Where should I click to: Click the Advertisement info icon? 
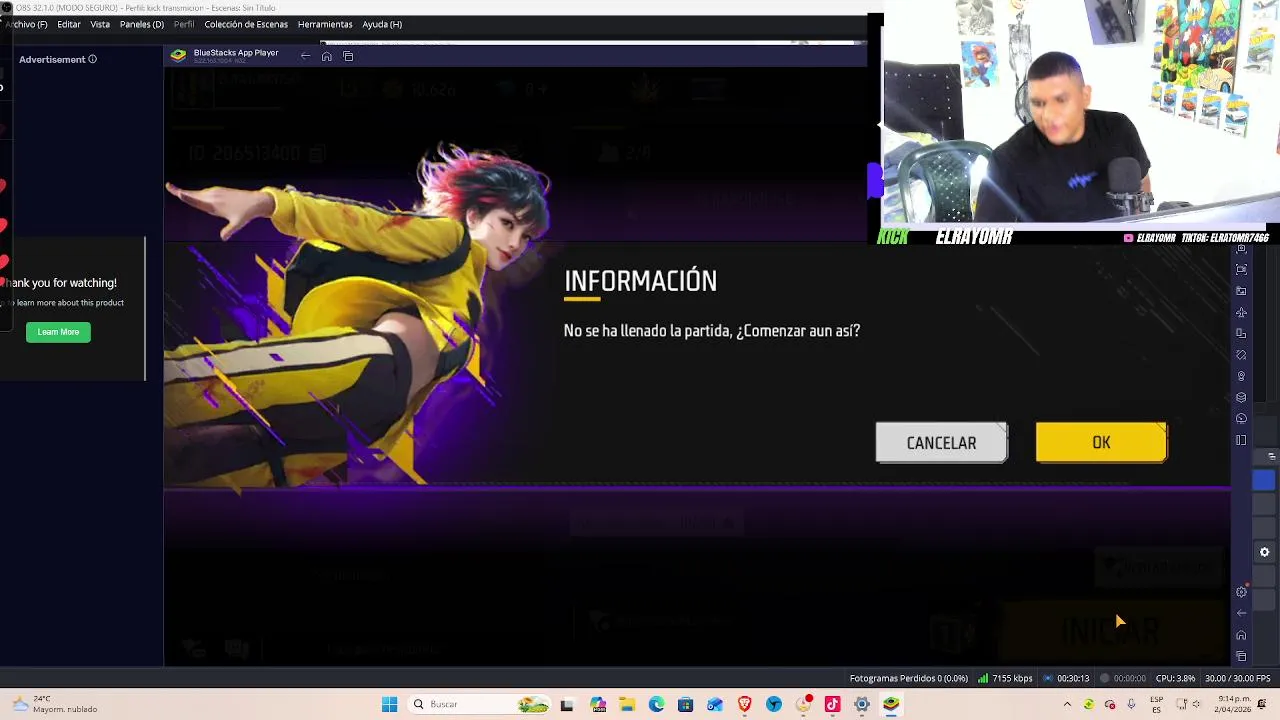coord(92,59)
